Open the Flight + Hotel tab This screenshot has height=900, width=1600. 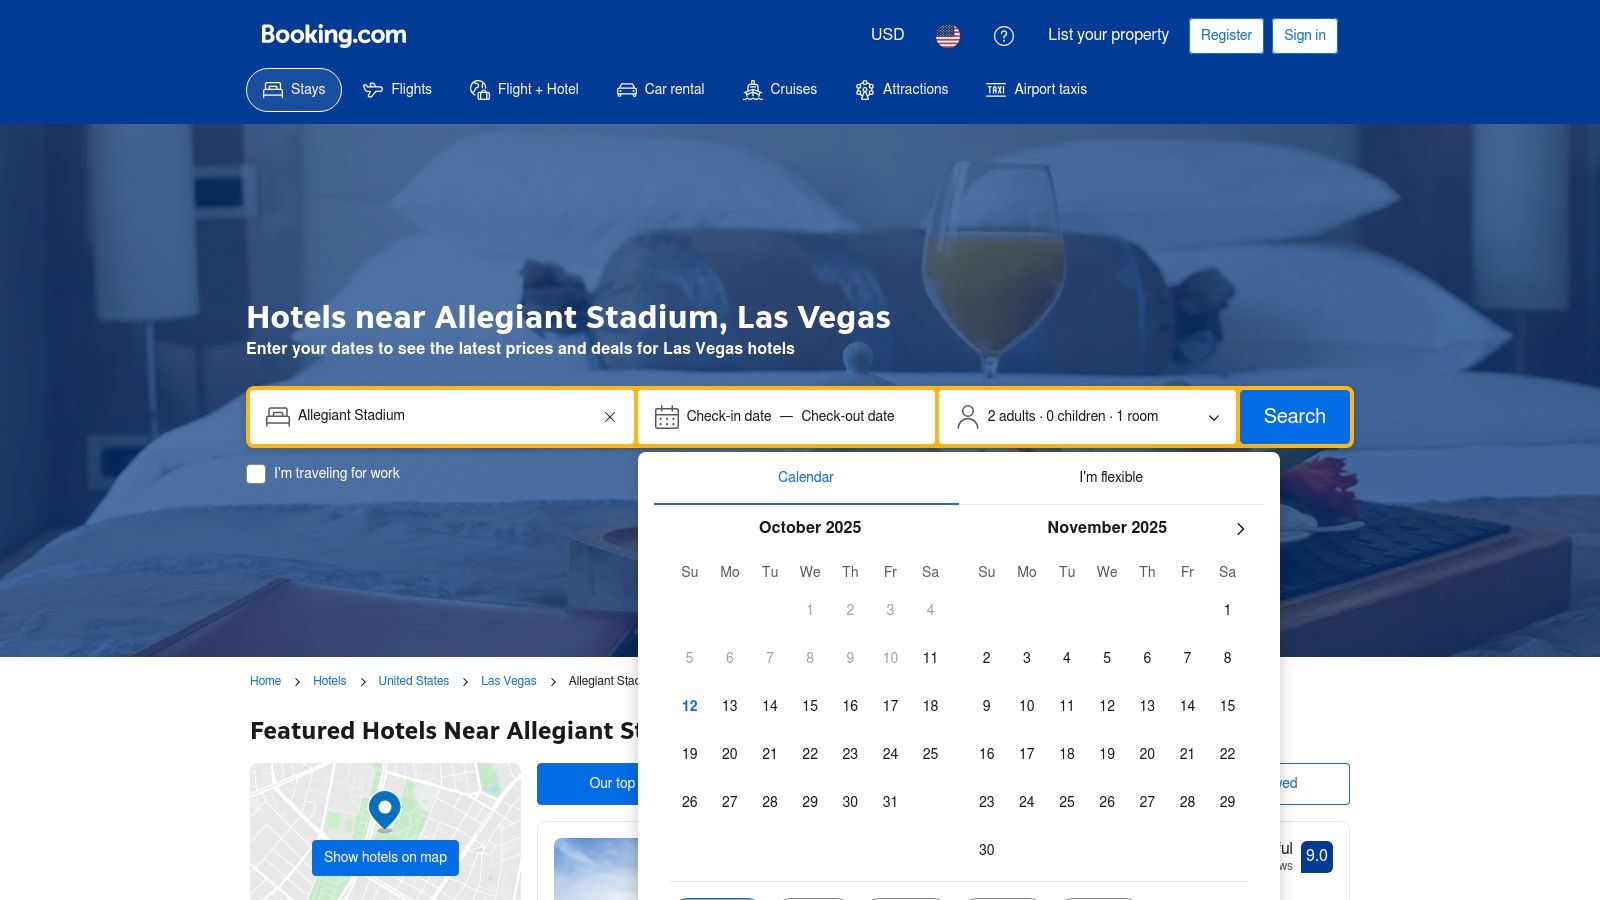524,90
